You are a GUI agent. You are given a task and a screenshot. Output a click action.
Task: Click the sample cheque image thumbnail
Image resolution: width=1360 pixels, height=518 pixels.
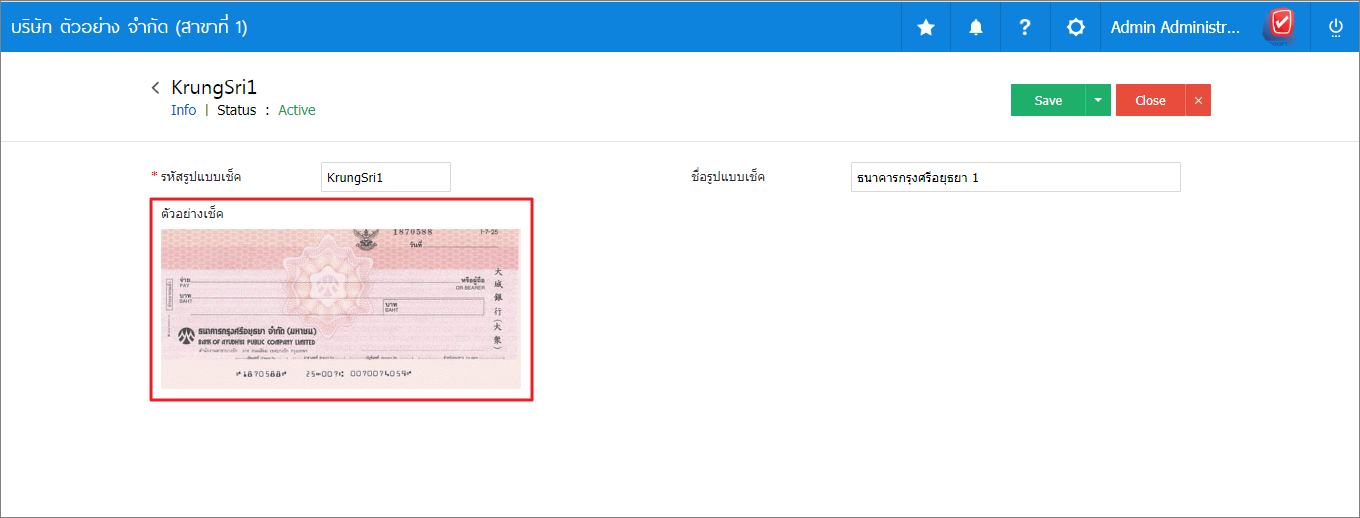(x=341, y=309)
